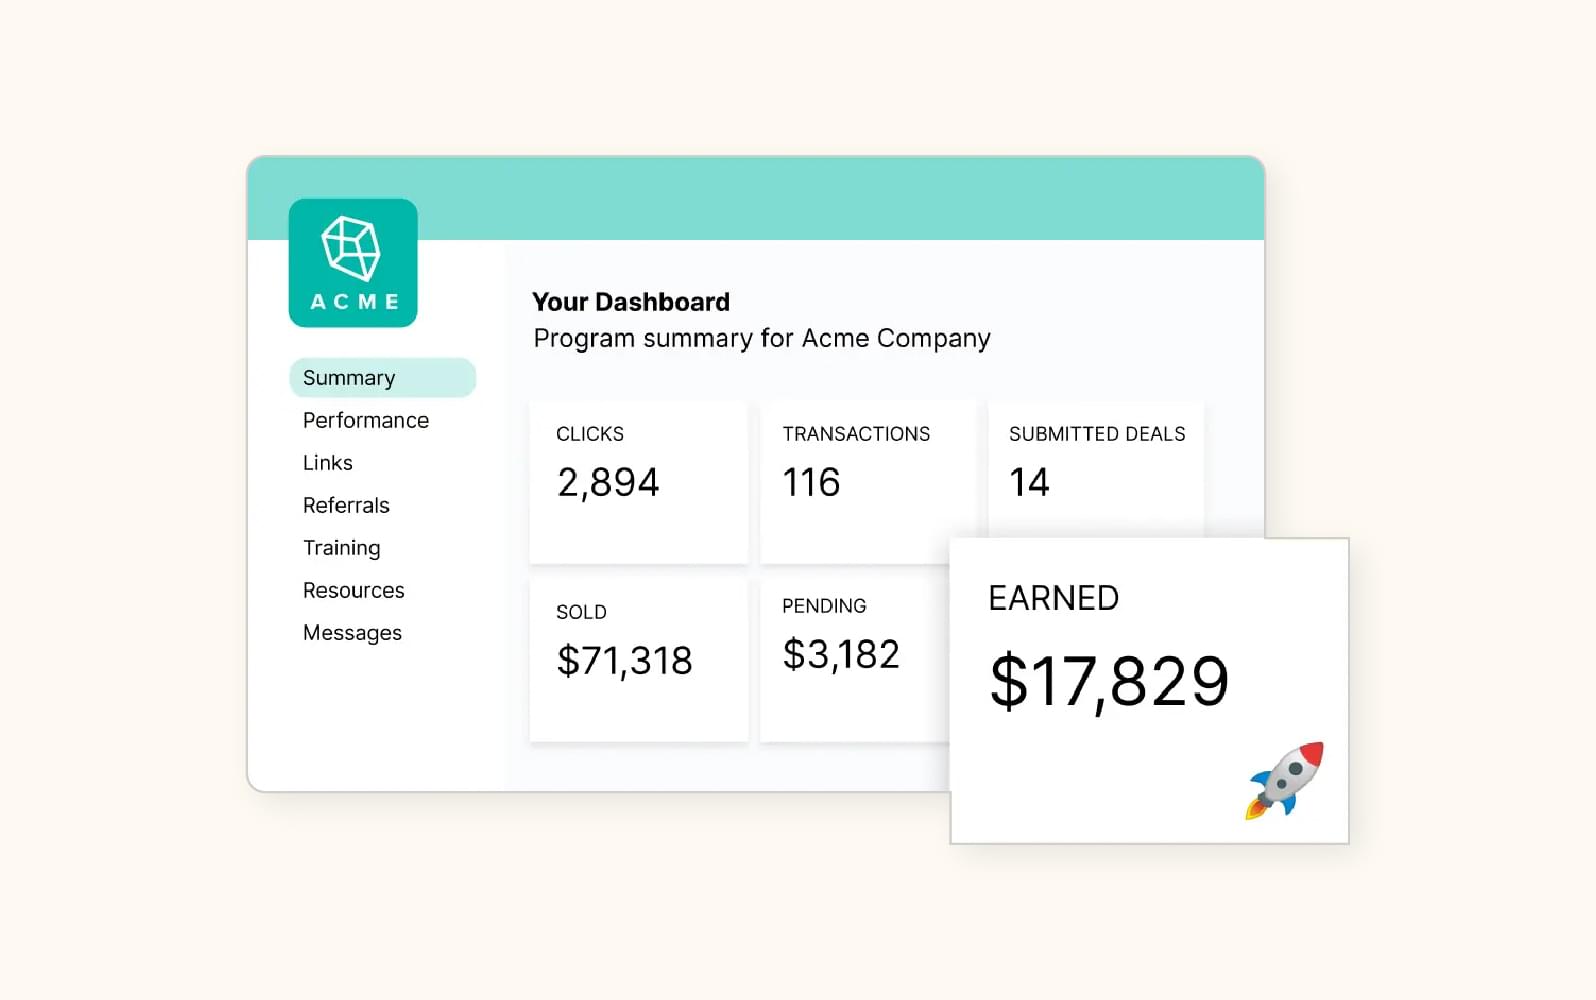This screenshot has height=1000, width=1596.
Task: Open the Links page
Action: pyautogui.click(x=327, y=462)
